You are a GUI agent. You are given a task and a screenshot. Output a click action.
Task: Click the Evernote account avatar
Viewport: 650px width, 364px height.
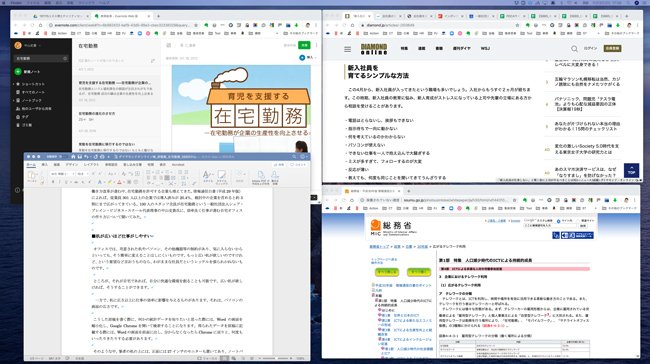18,45
